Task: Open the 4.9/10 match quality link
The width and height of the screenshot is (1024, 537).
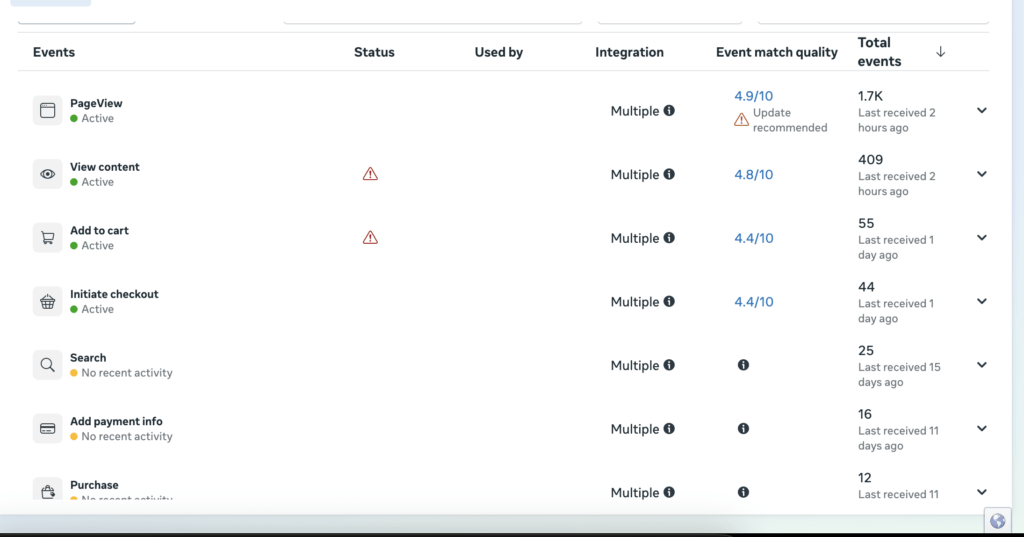Action: point(754,96)
